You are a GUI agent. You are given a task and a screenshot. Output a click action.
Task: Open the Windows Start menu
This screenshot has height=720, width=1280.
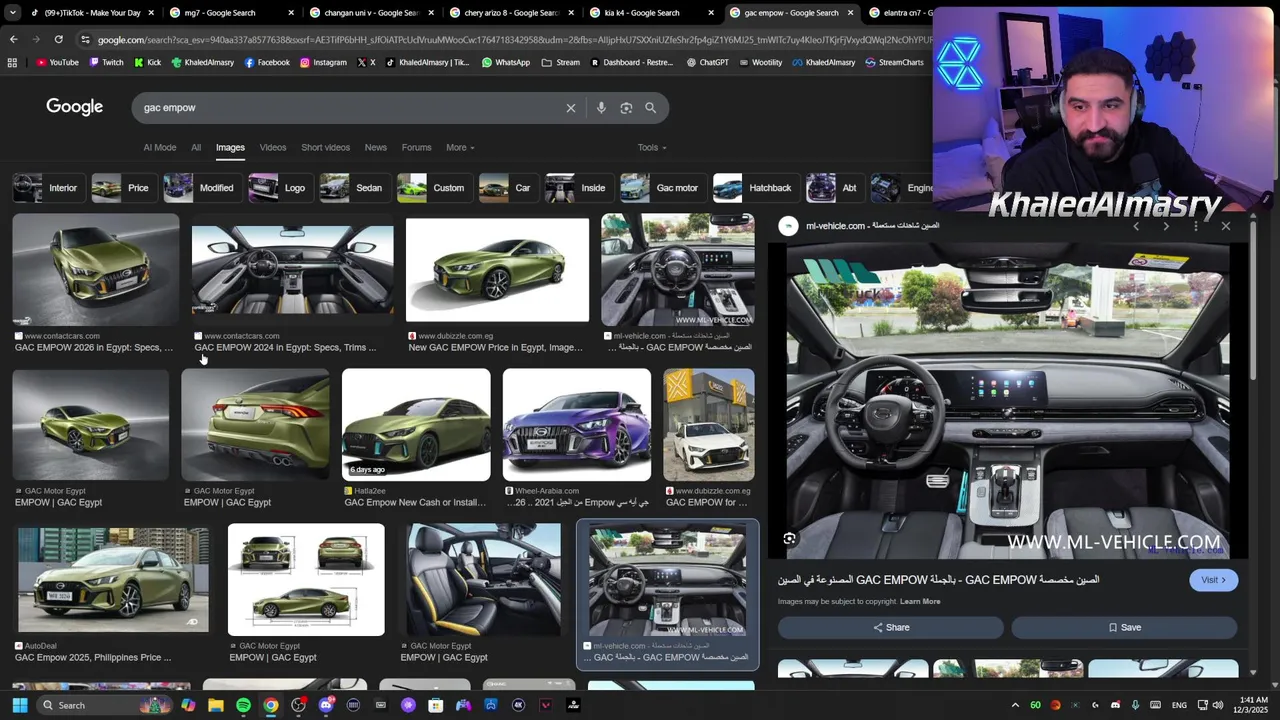click(19, 705)
